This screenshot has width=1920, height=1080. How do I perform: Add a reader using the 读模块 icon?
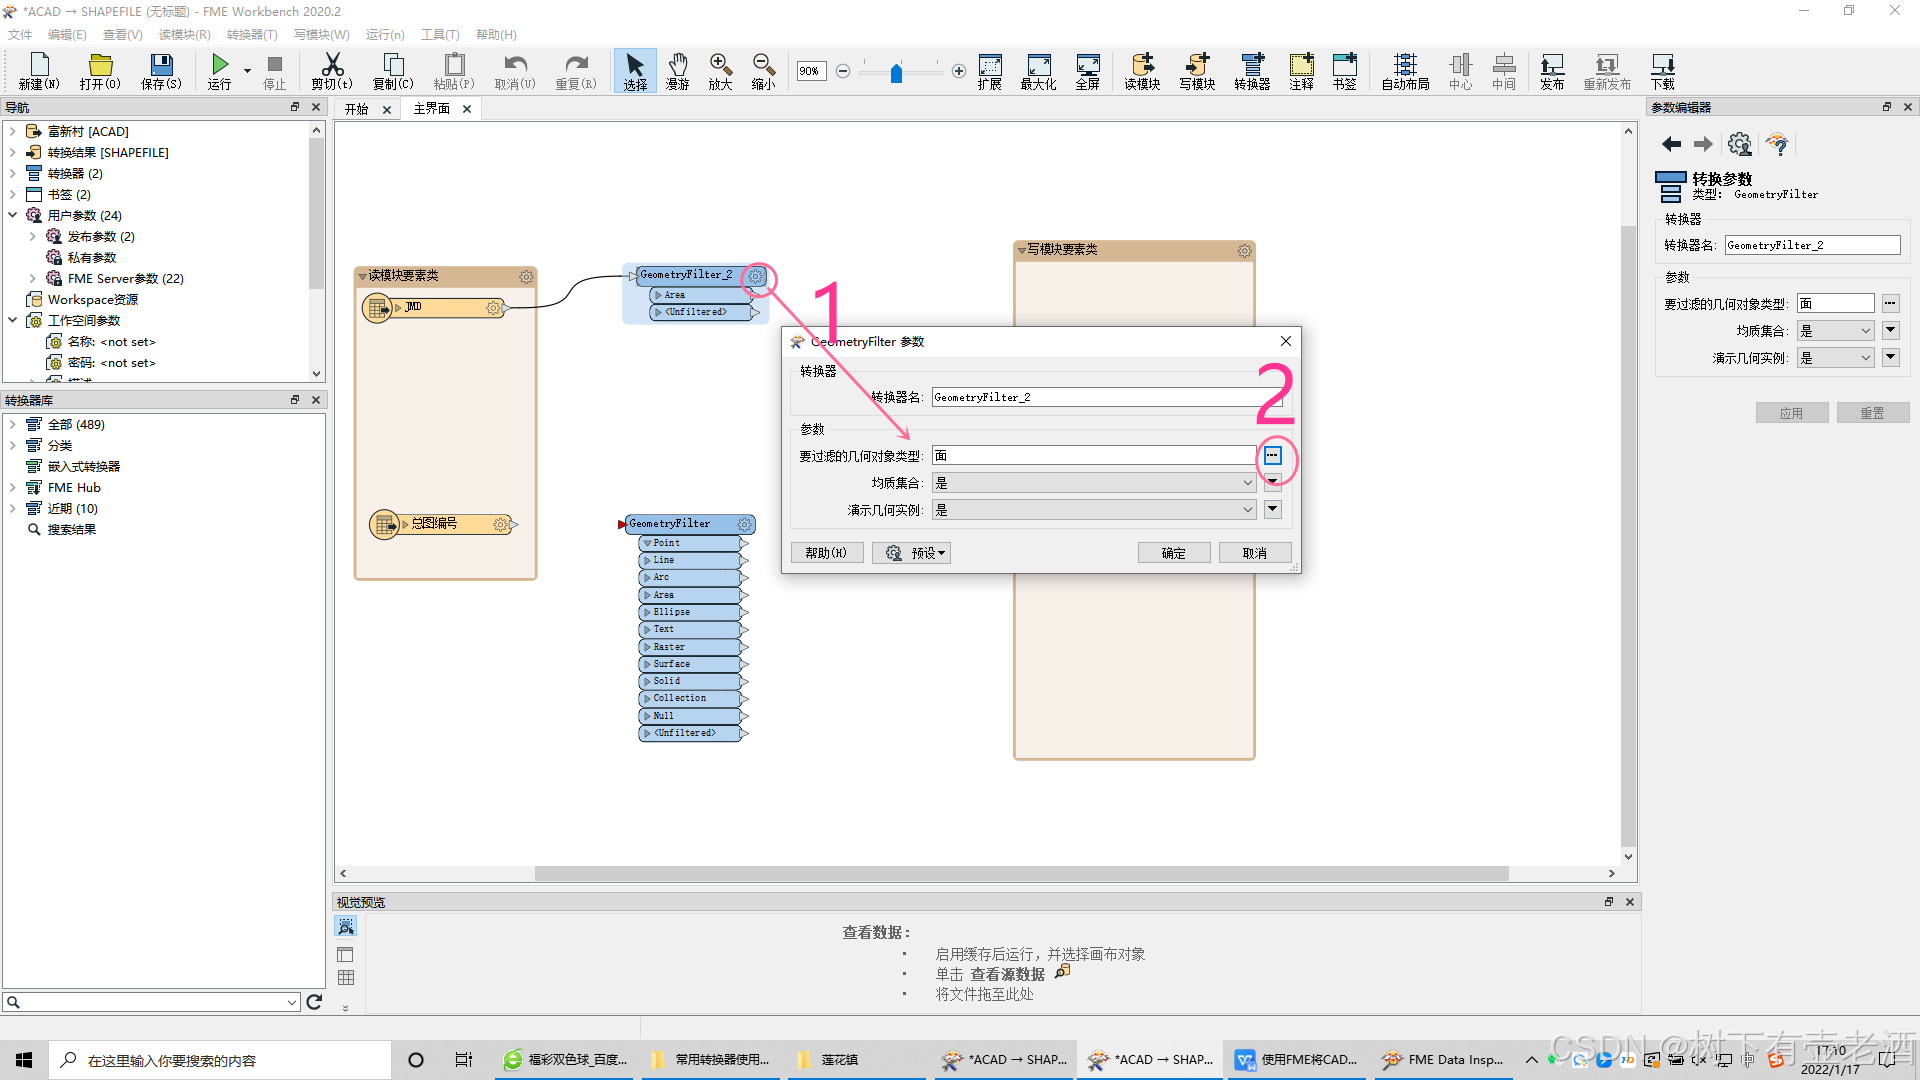tap(1141, 71)
